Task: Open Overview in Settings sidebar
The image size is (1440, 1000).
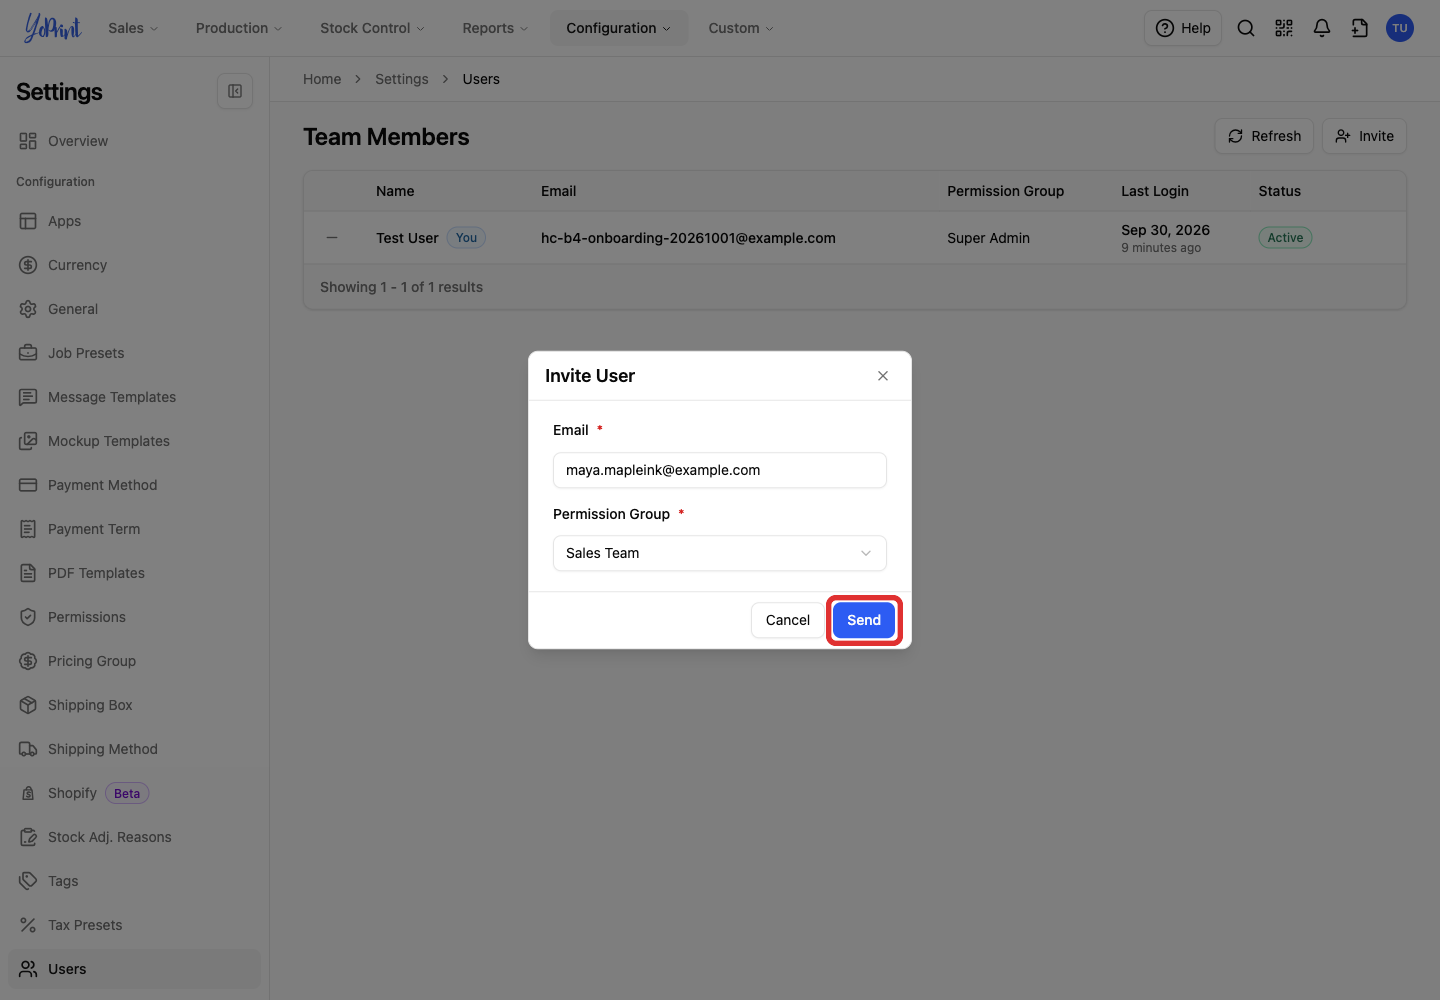Action: pyautogui.click(x=134, y=141)
